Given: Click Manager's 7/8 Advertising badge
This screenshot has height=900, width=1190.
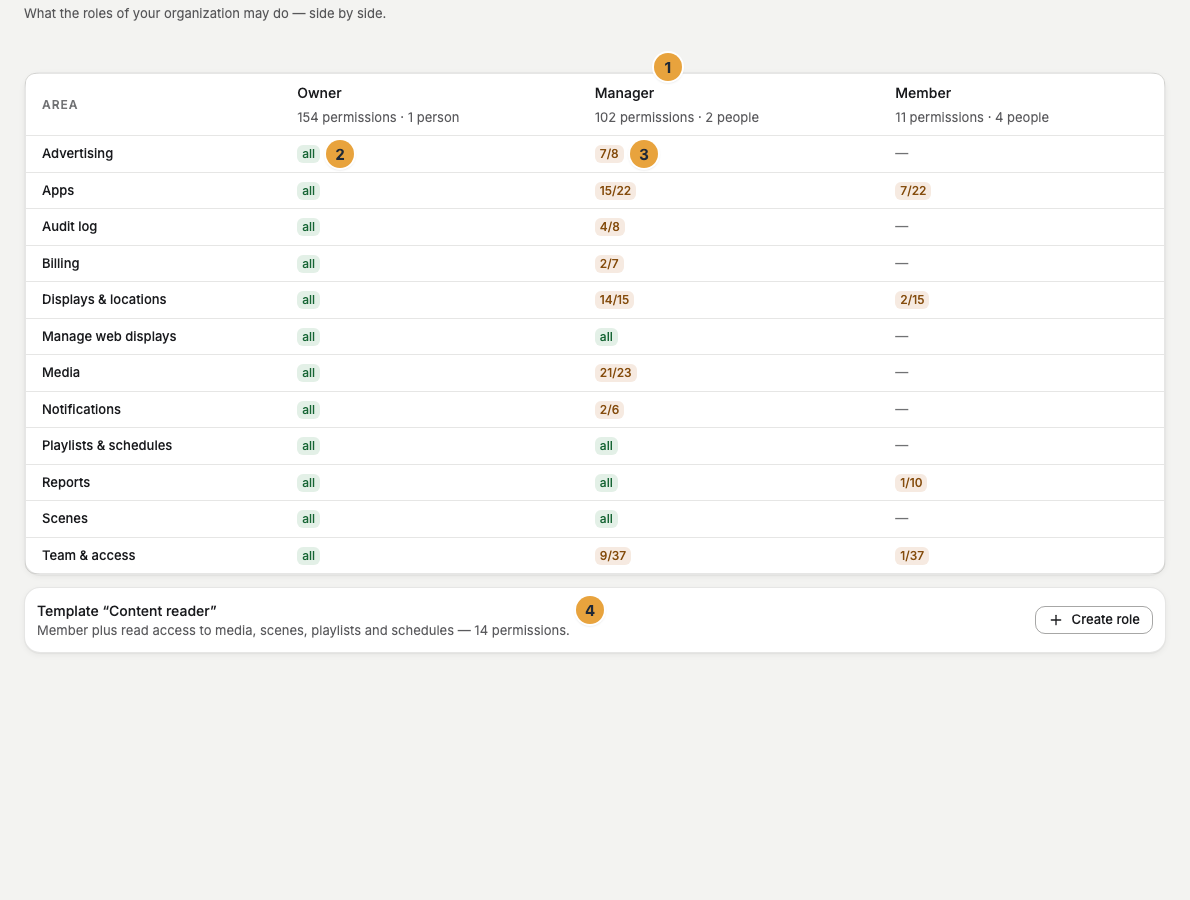Looking at the screenshot, I should [x=609, y=154].
